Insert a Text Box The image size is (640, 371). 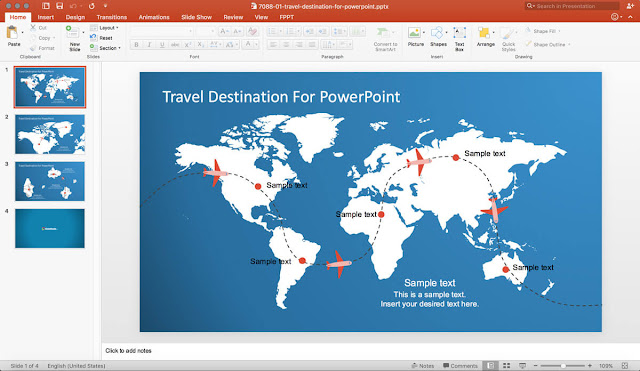460,38
